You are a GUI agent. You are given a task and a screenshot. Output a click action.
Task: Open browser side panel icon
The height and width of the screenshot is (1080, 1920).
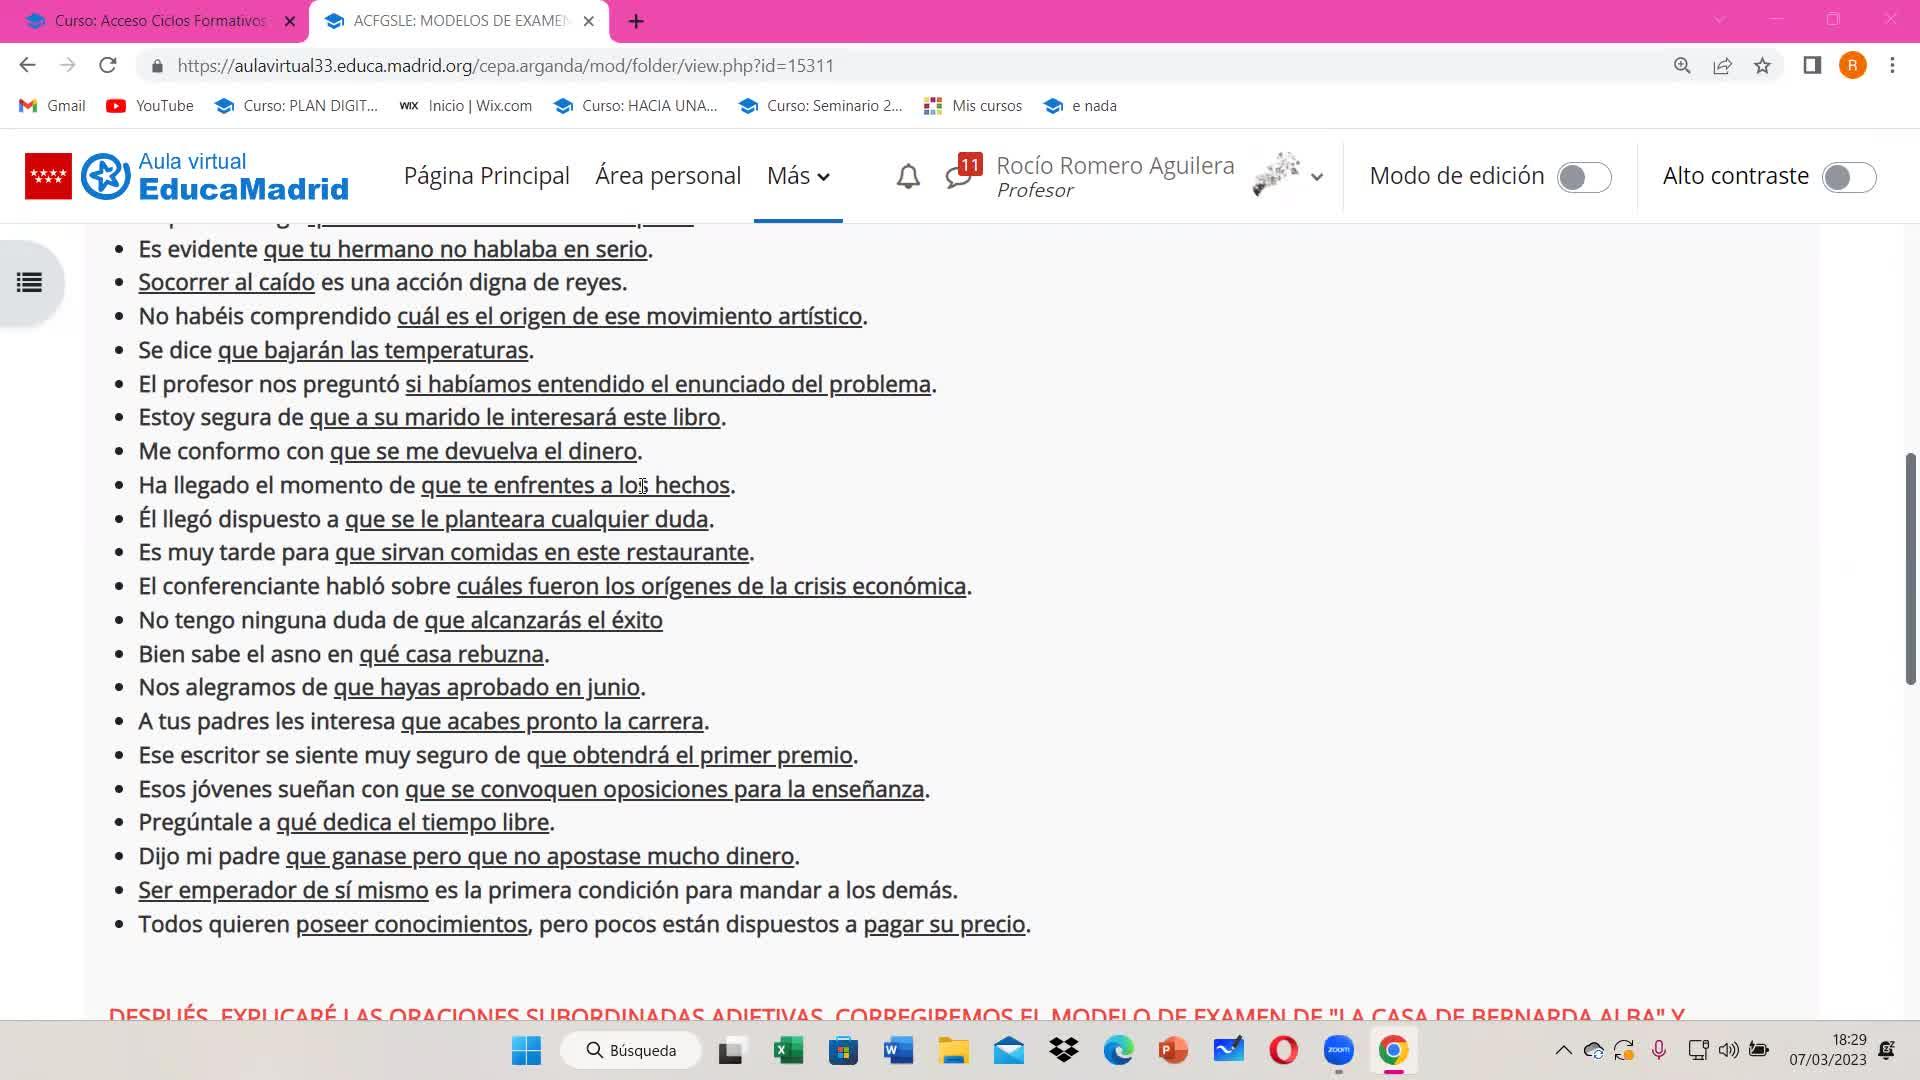tap(1811, 66)
